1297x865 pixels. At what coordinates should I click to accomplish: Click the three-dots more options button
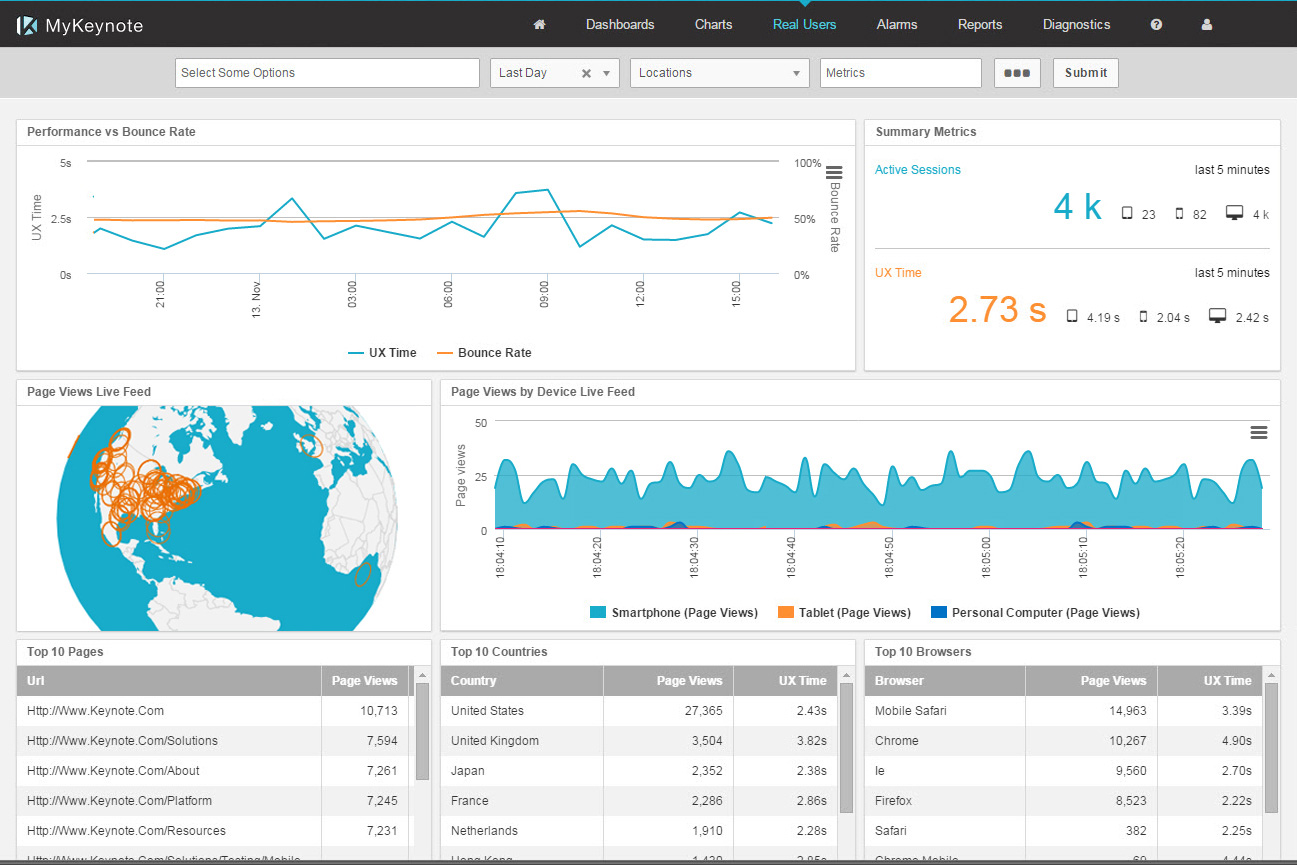point(1017,73)
